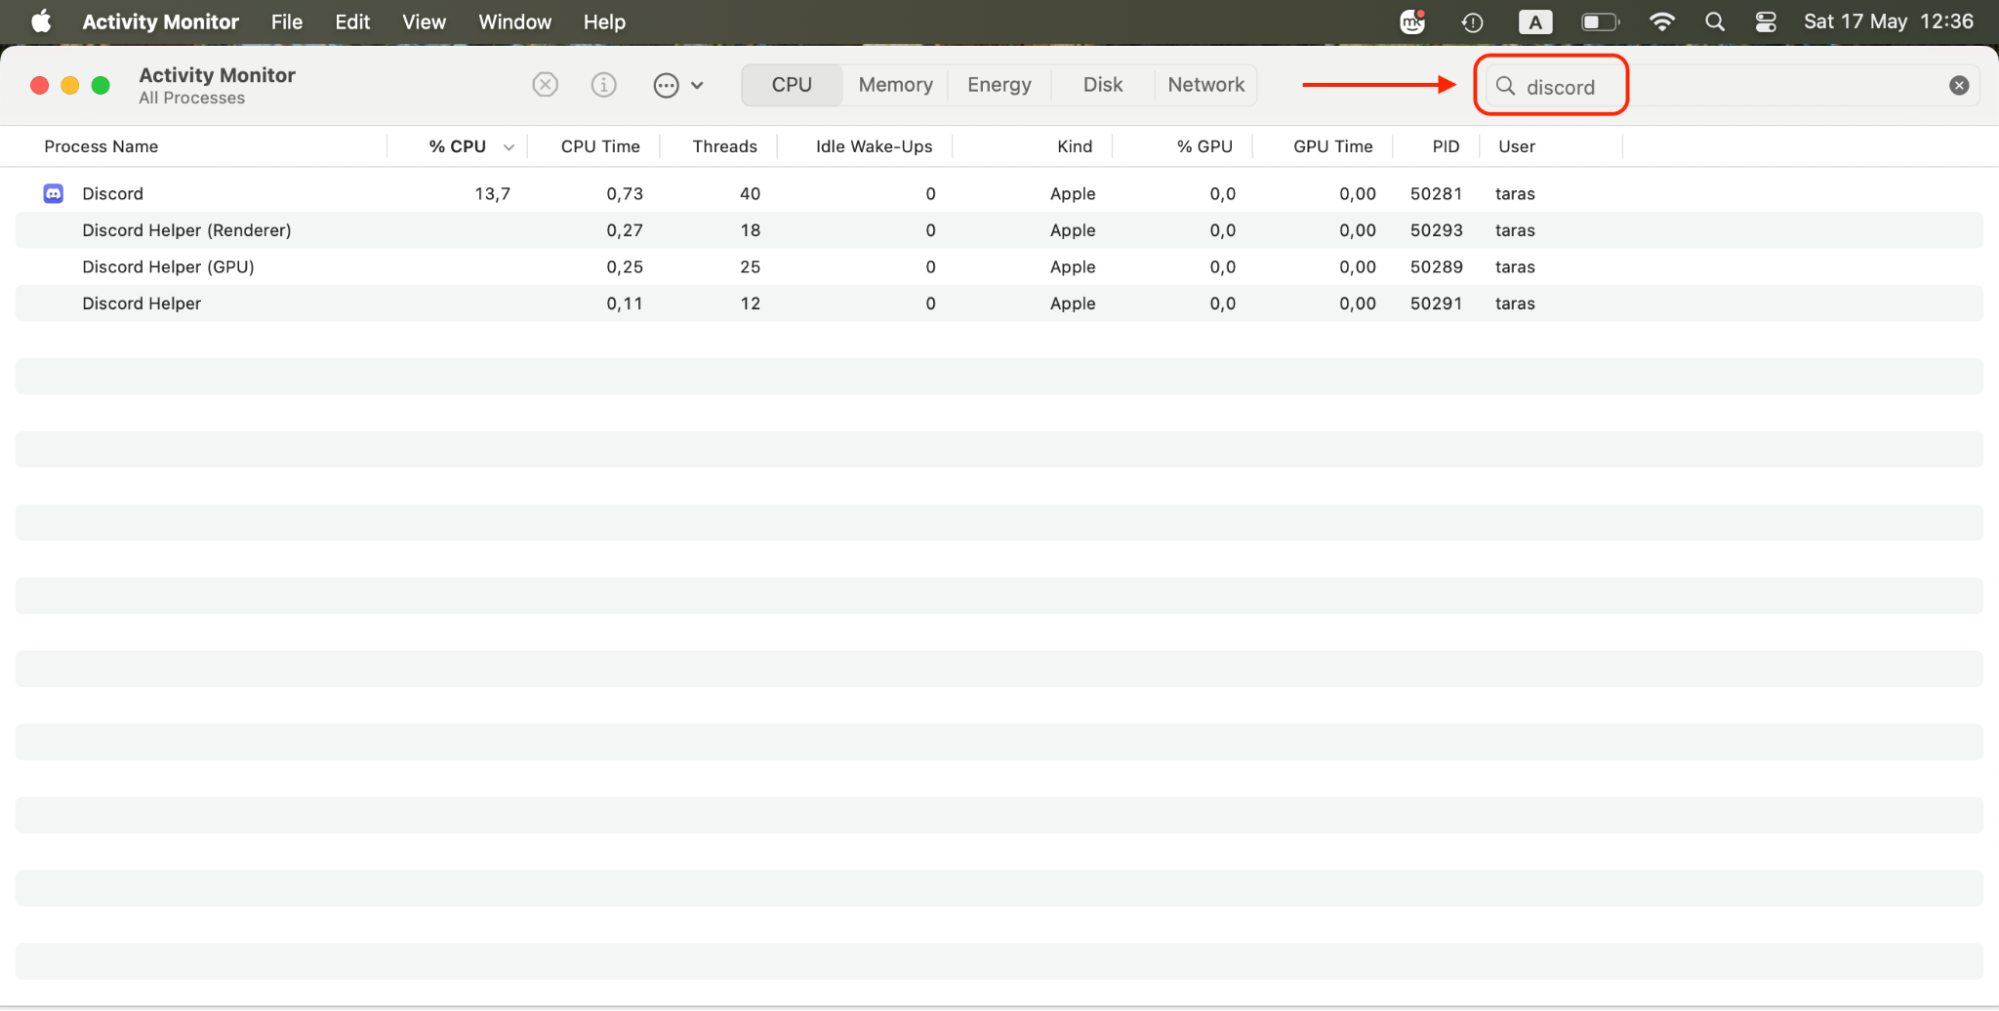This screenshot has width=1999, height=1011.
Task: Click the Wi-Fi icon in the menu bar
Action: pyautogui.click(x=1662, y=21)
